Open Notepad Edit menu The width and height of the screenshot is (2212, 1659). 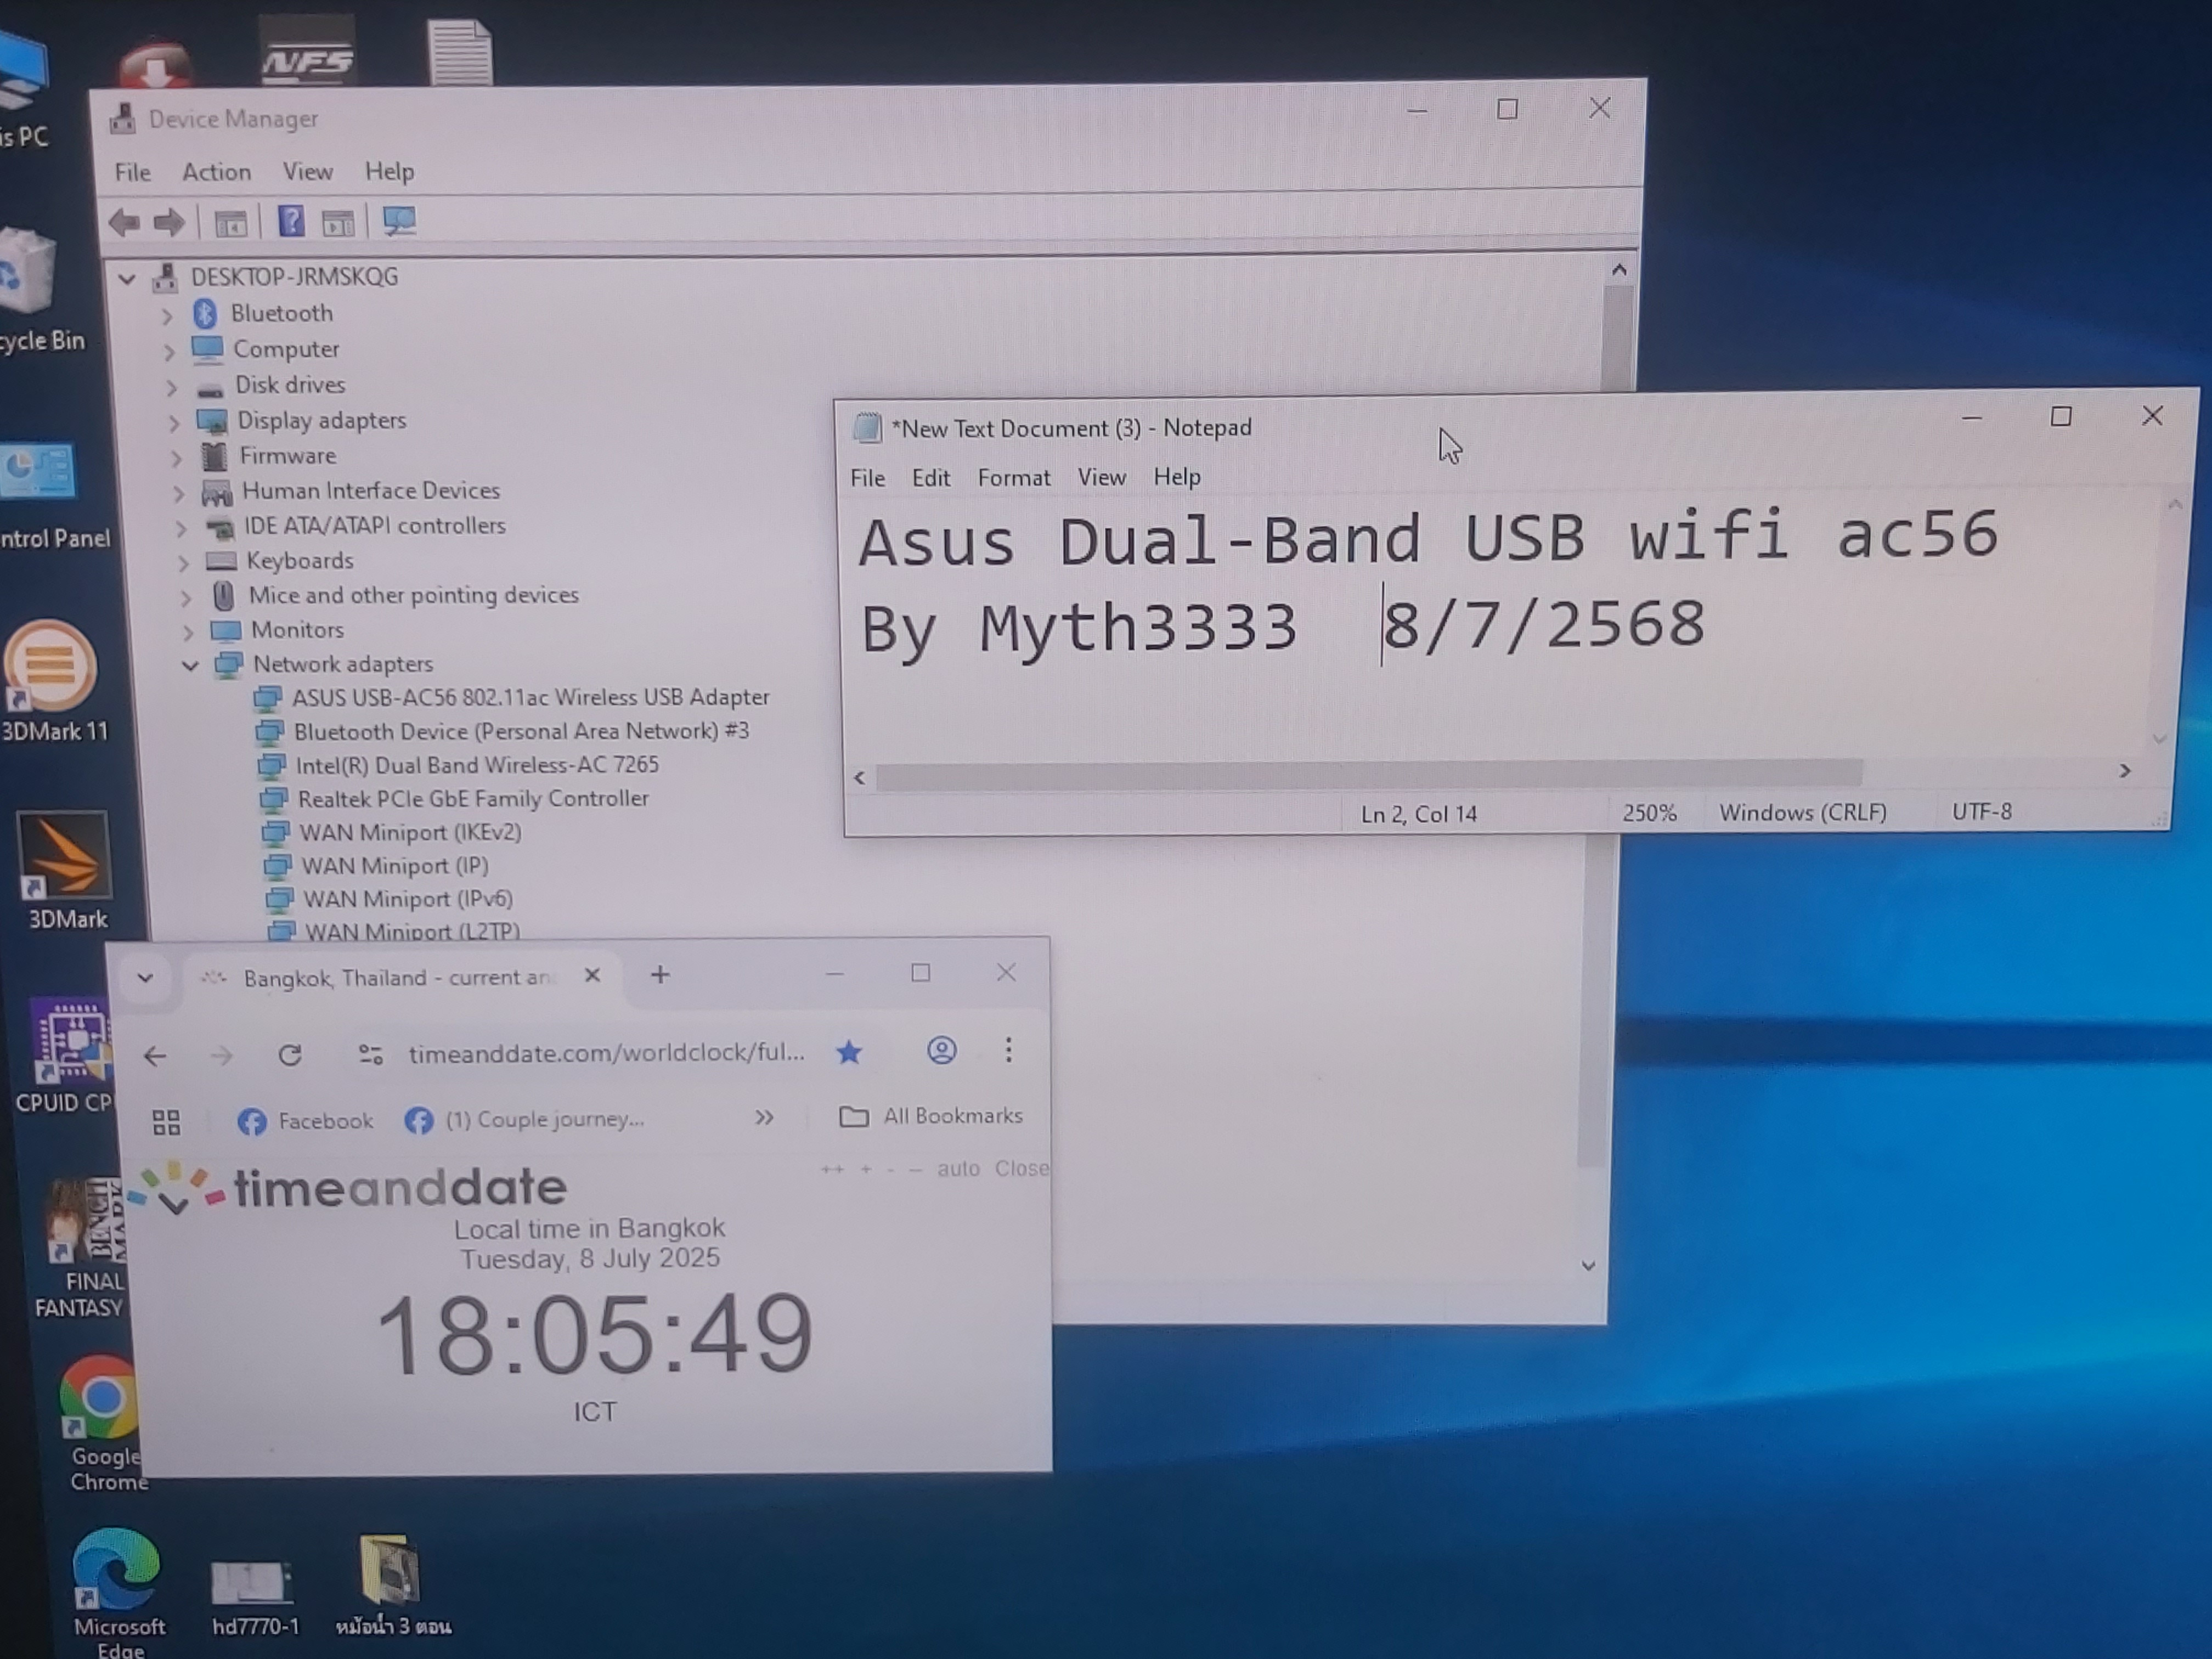pyautogui.click(x=930, y=478)
